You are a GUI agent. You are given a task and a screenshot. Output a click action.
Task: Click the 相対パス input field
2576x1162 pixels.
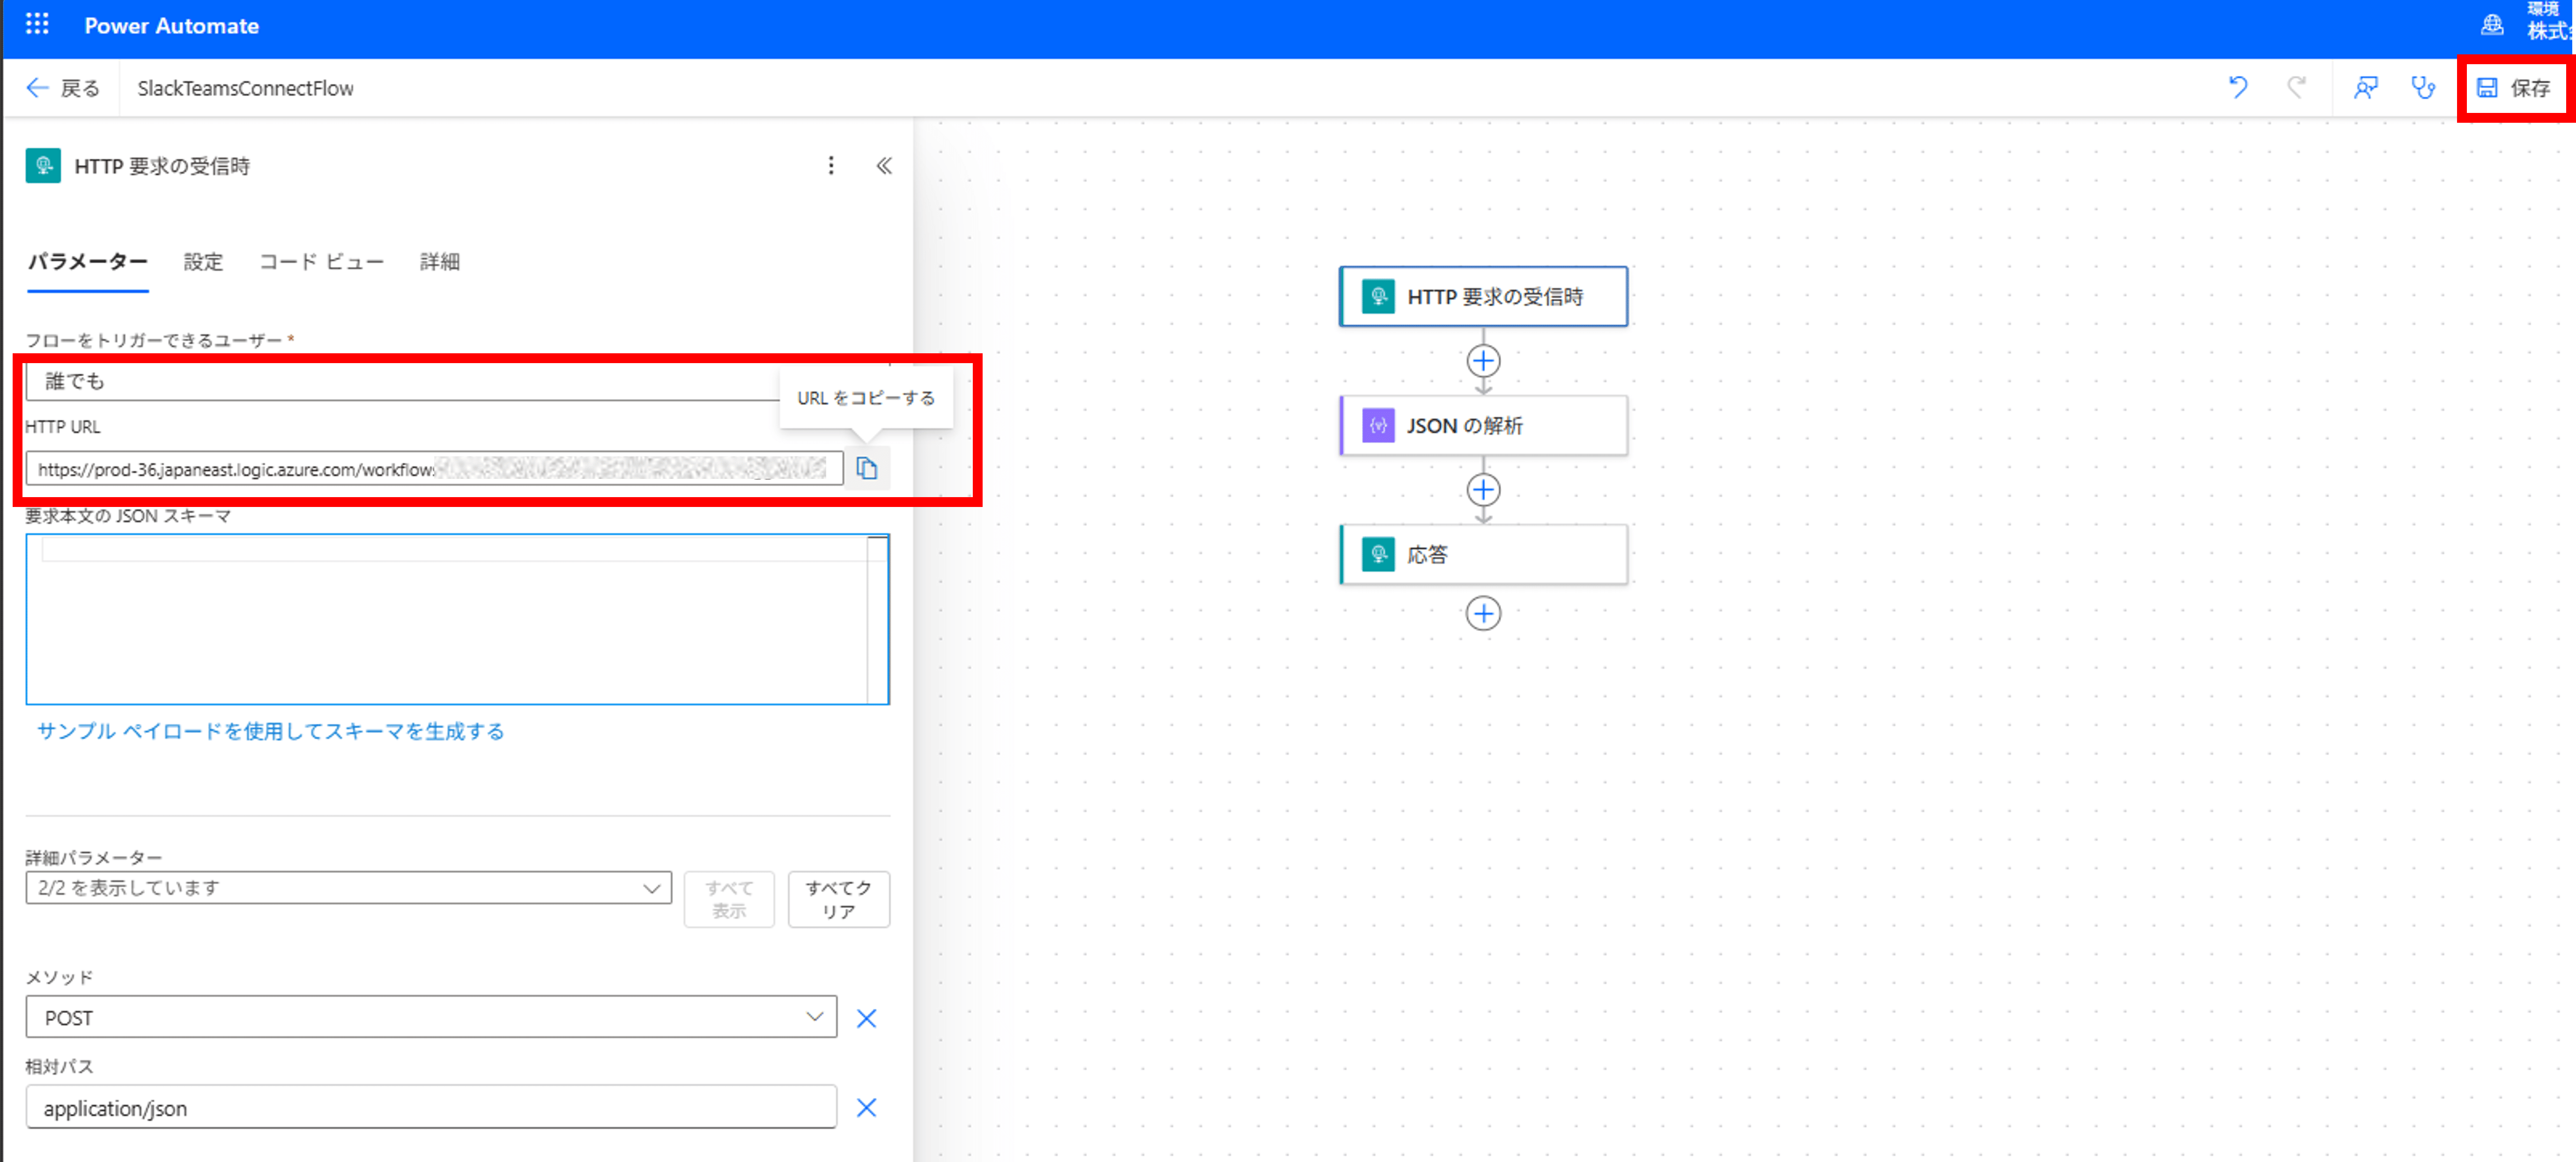tap(430, 1108)
